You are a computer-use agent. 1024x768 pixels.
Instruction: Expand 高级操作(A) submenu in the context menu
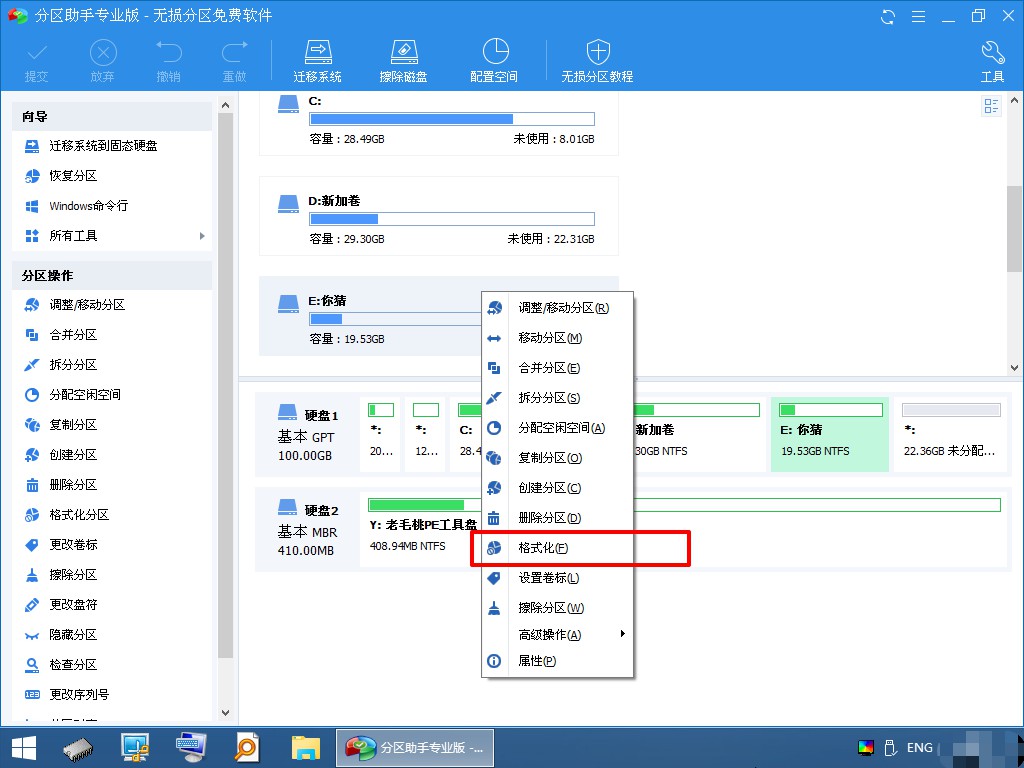pos(557,635)
